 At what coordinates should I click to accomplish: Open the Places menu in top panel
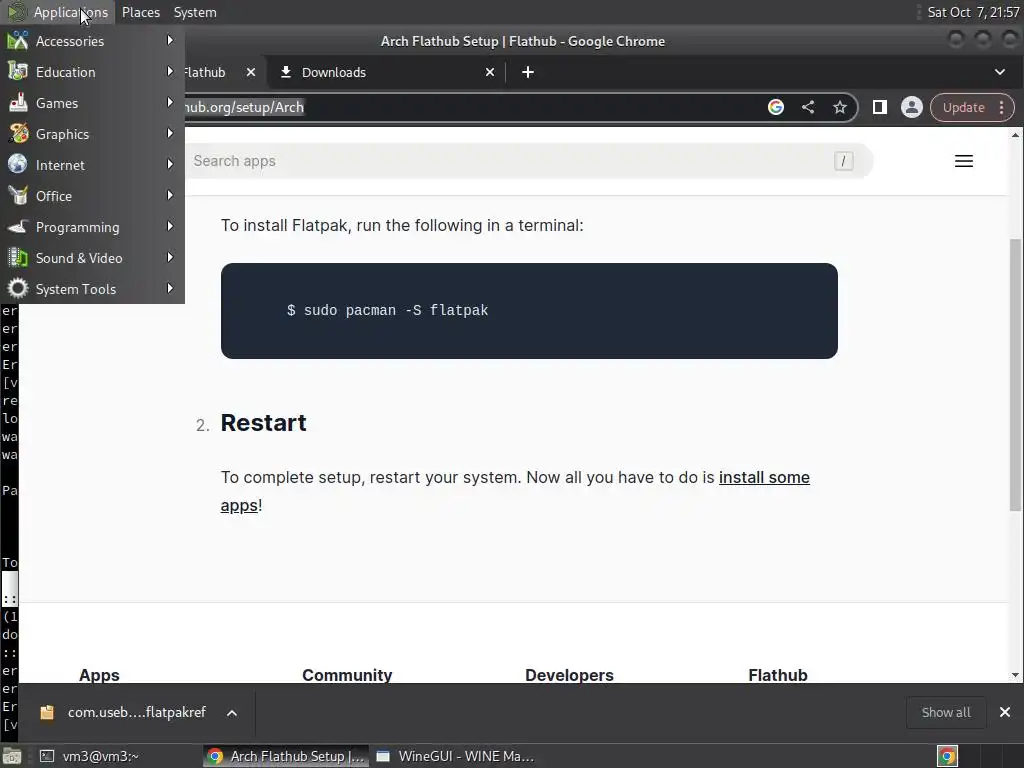pyautogui.click(x=140, y=12)
